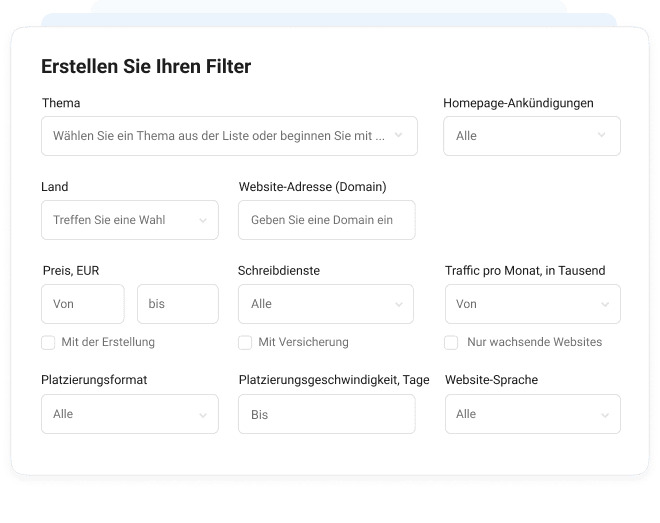Open the Schreibdienste dropdown
The width and height of the screenshot is (660, 523).
[326, 304]
